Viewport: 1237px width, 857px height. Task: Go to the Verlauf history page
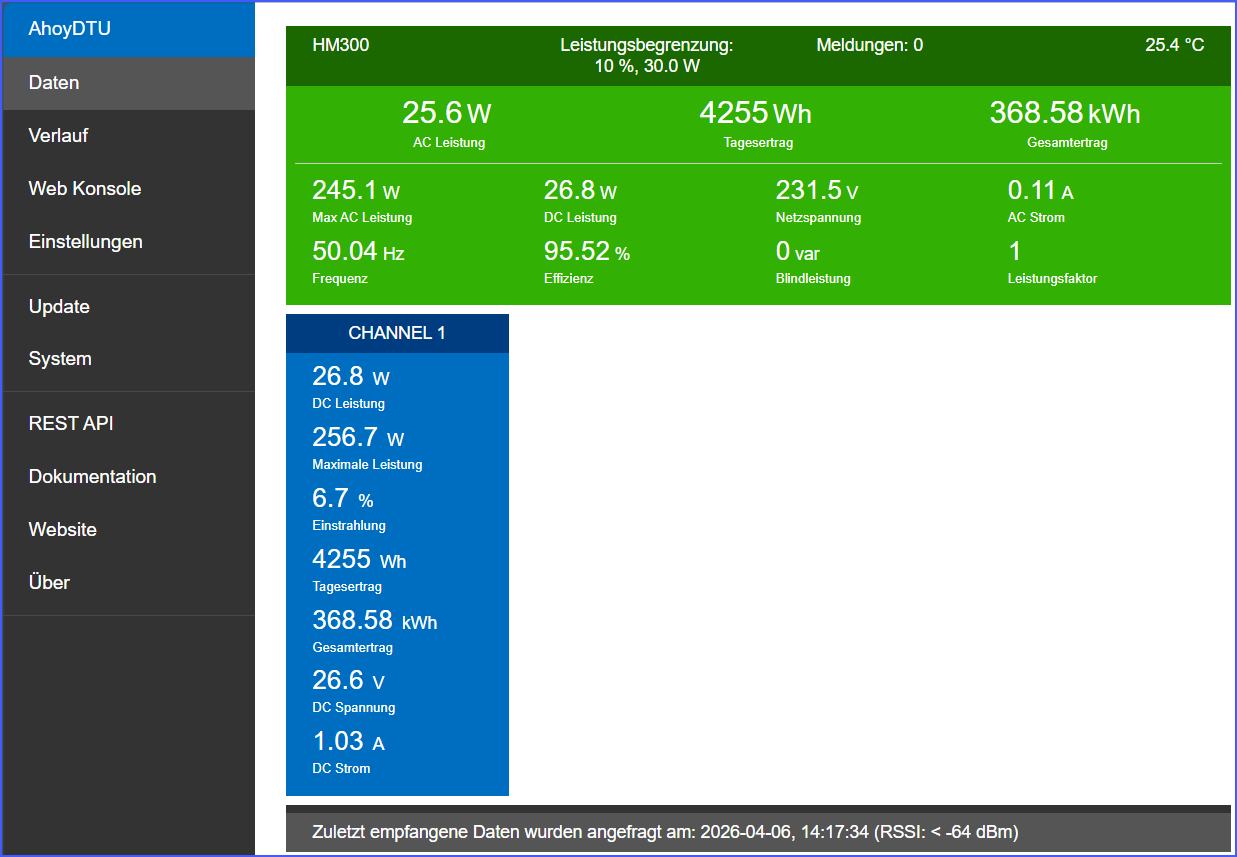click(x=59, y=136)
